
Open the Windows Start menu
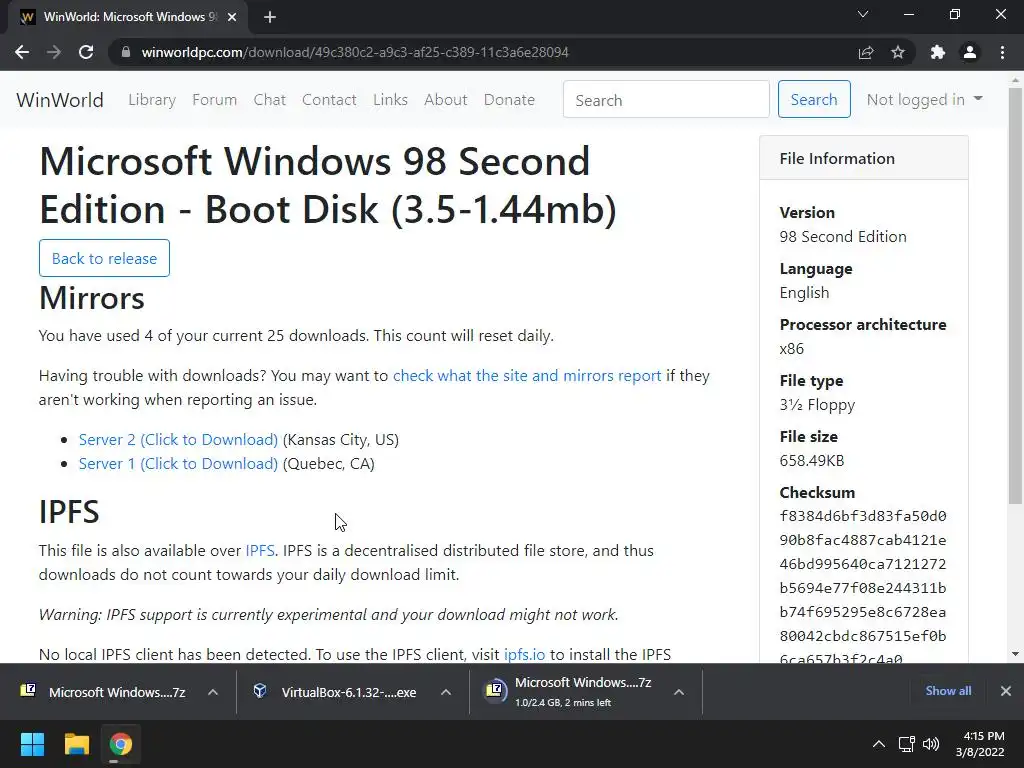[32, 744]
